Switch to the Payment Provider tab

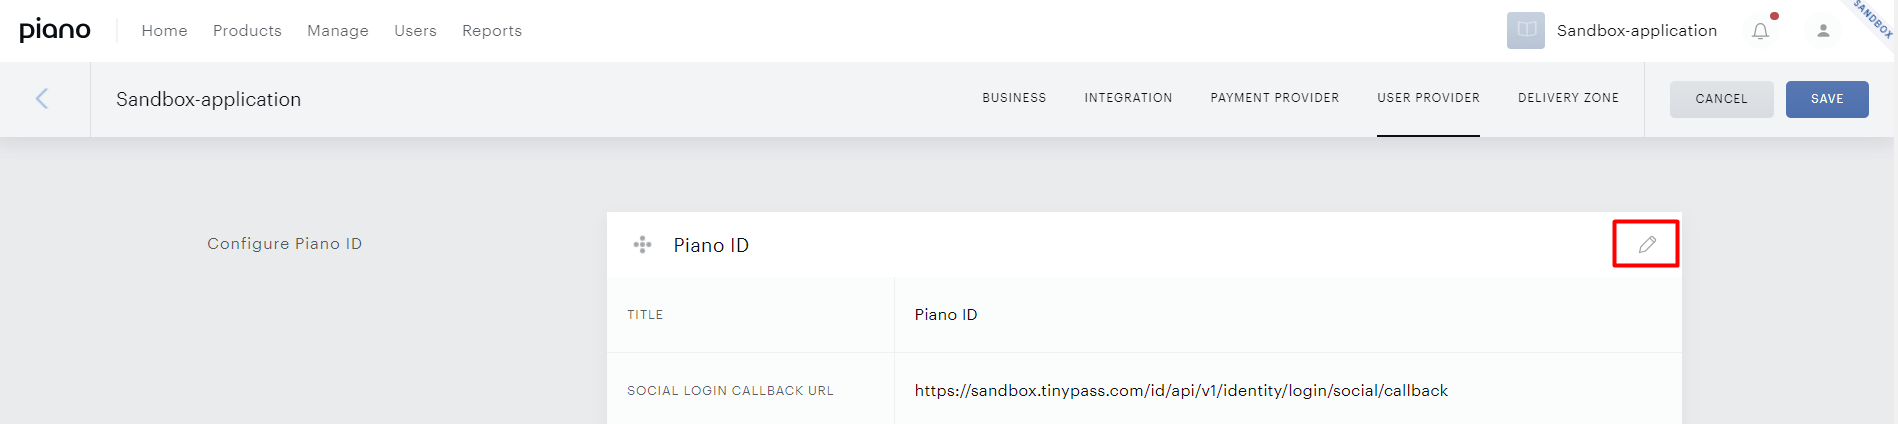(1275, 98)
